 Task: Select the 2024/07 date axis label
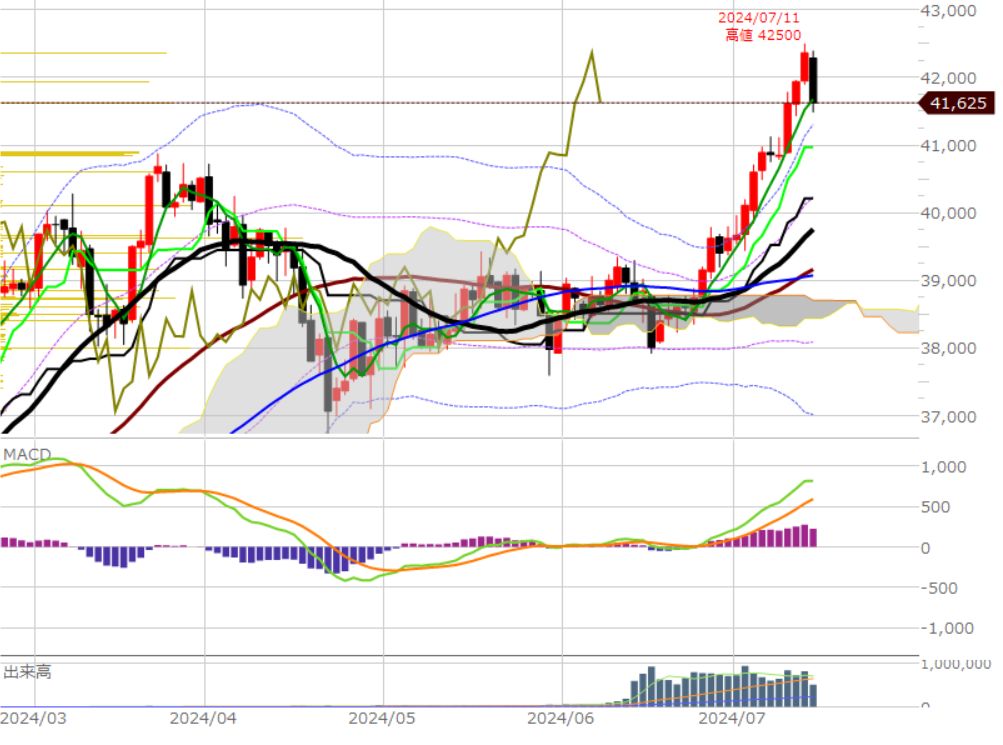coord(732,718)
